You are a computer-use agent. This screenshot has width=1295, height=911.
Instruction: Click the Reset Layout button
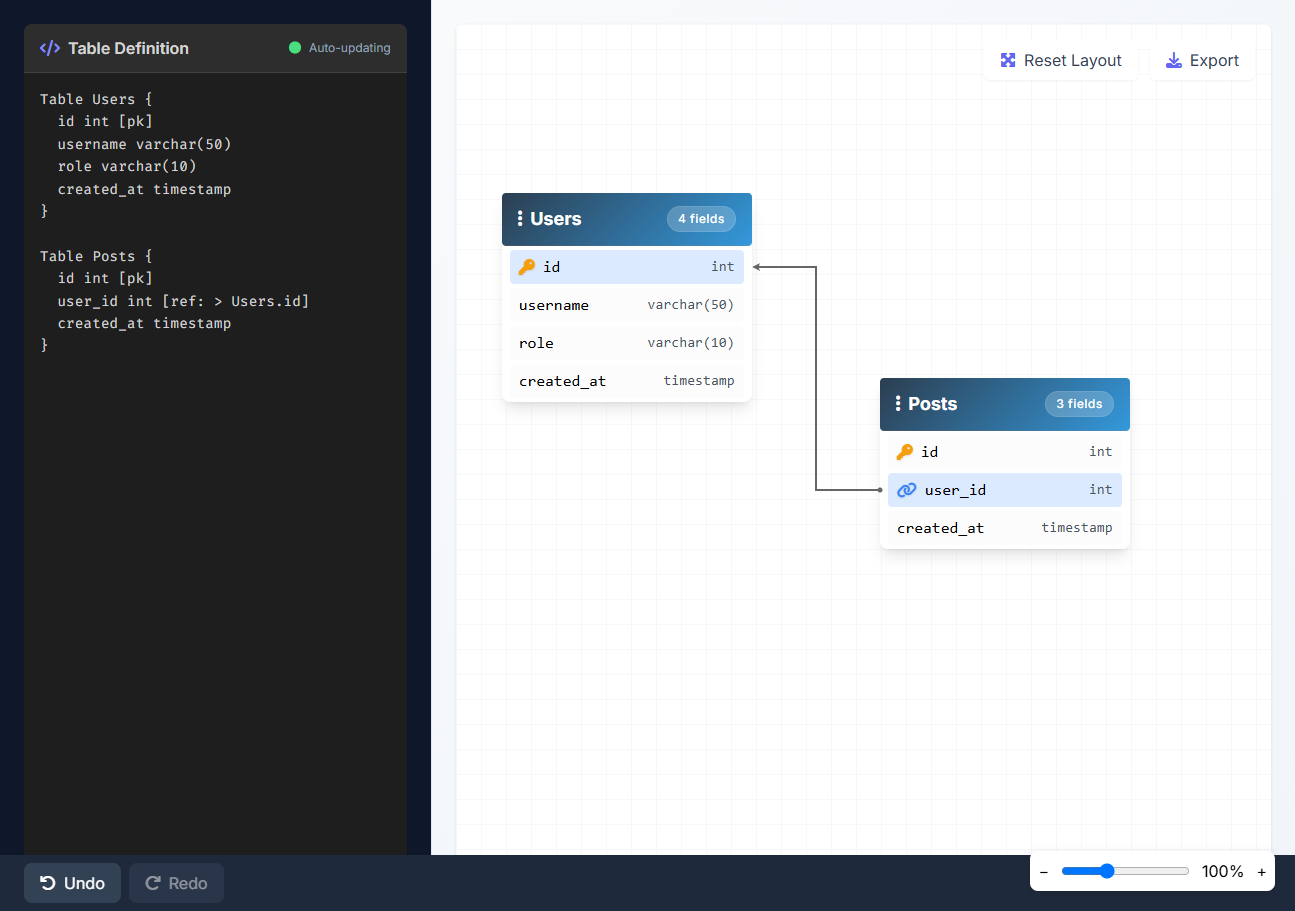coord(1061,60)
